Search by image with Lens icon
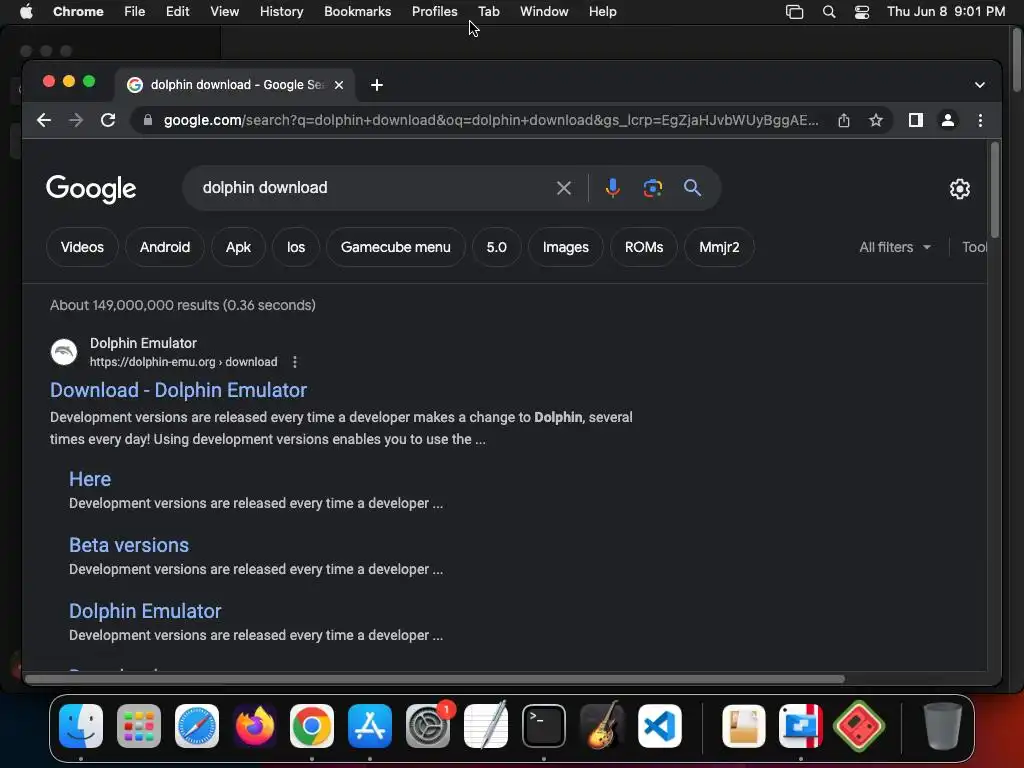The height and width of the screenshot is (768, 1024). click(x=652, y=188)
